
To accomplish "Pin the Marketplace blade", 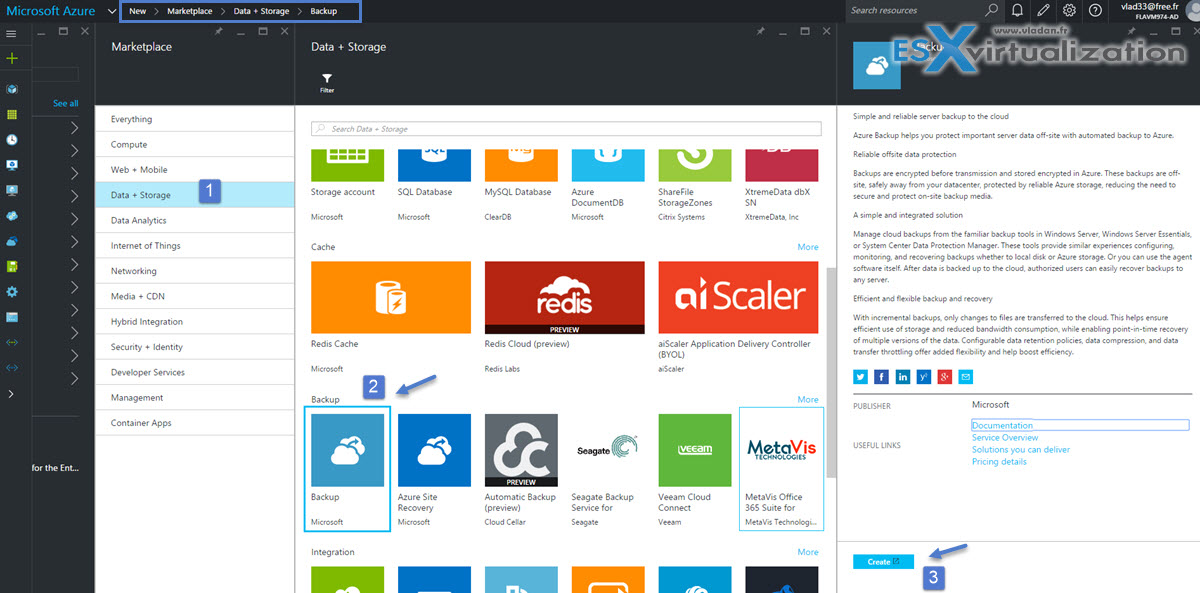I will click(x=219, y=31).
